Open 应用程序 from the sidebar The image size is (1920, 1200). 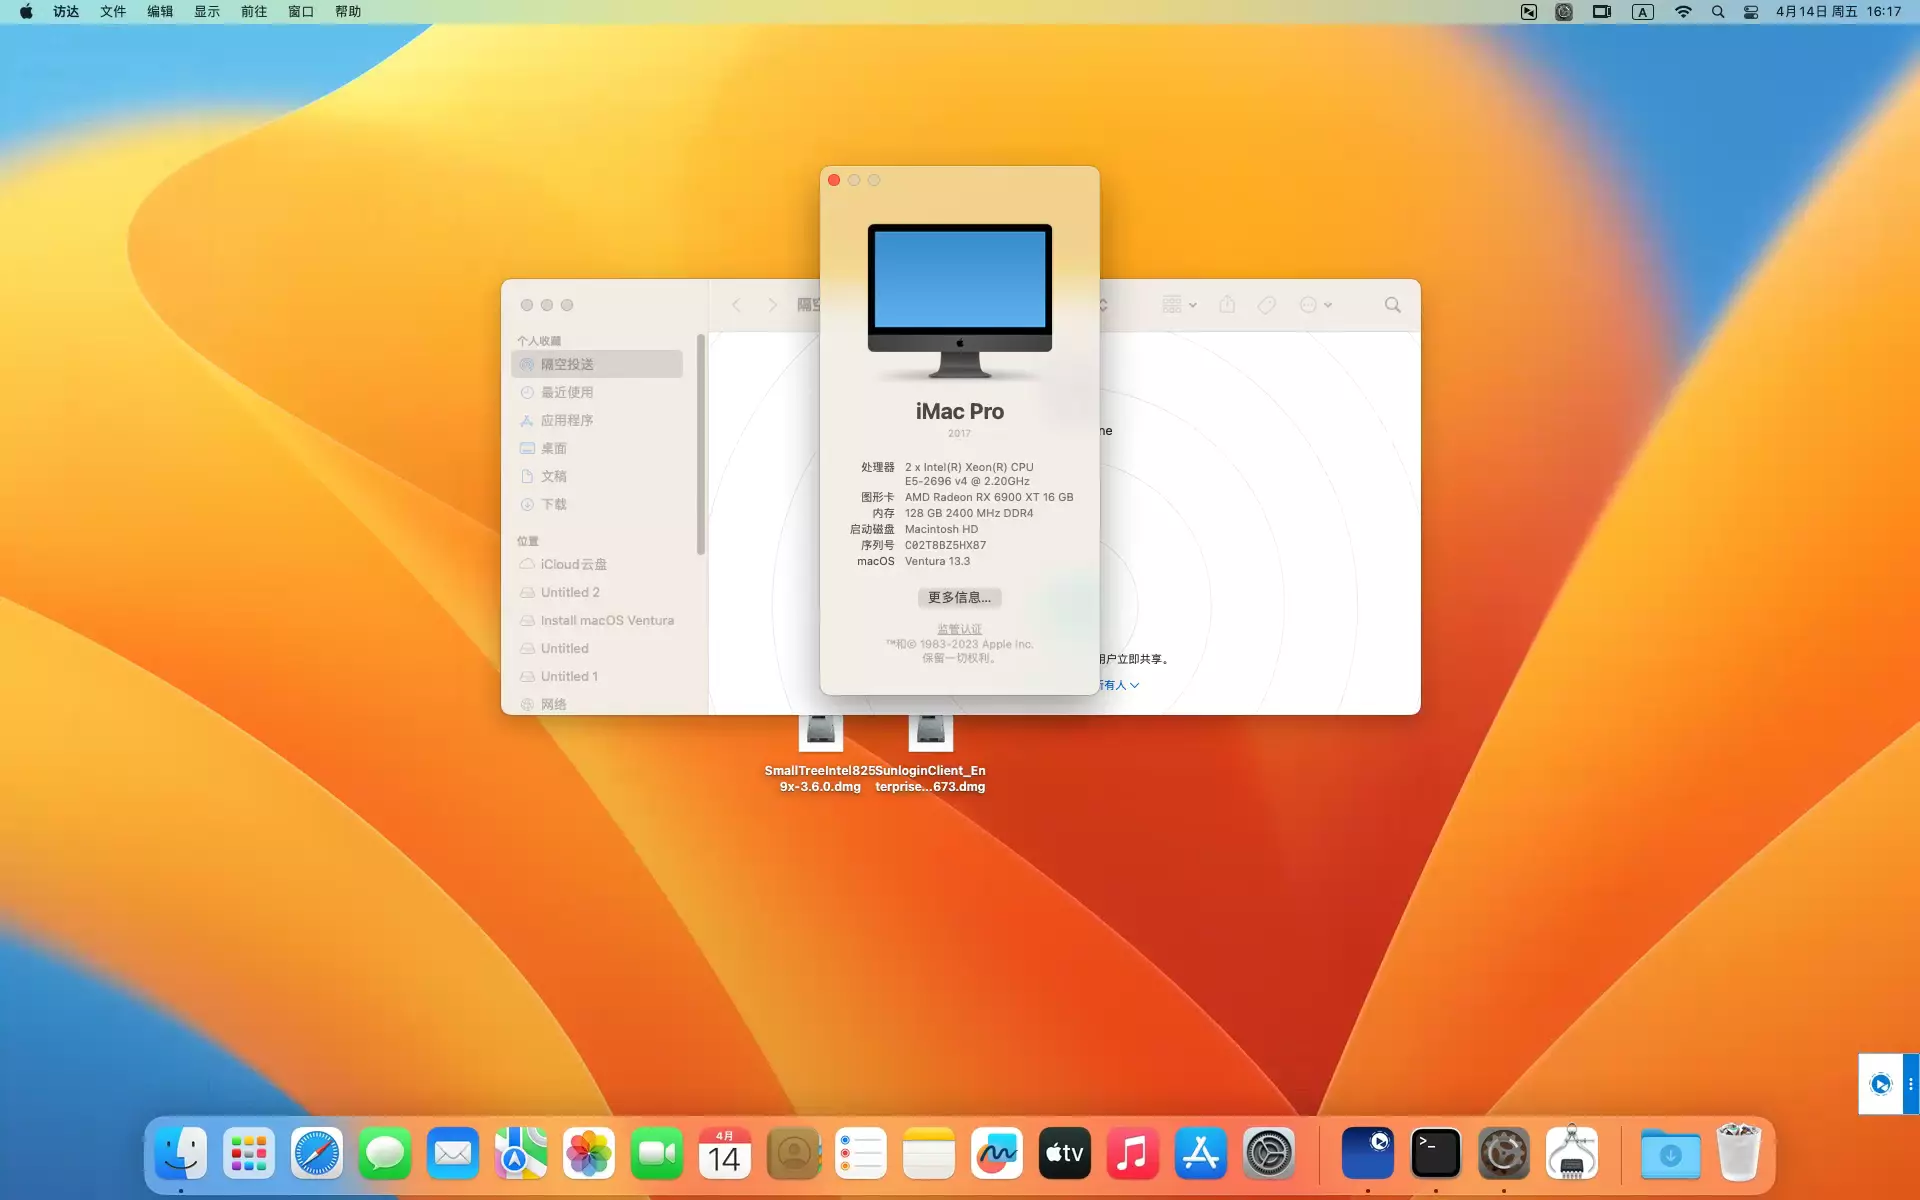568,420
